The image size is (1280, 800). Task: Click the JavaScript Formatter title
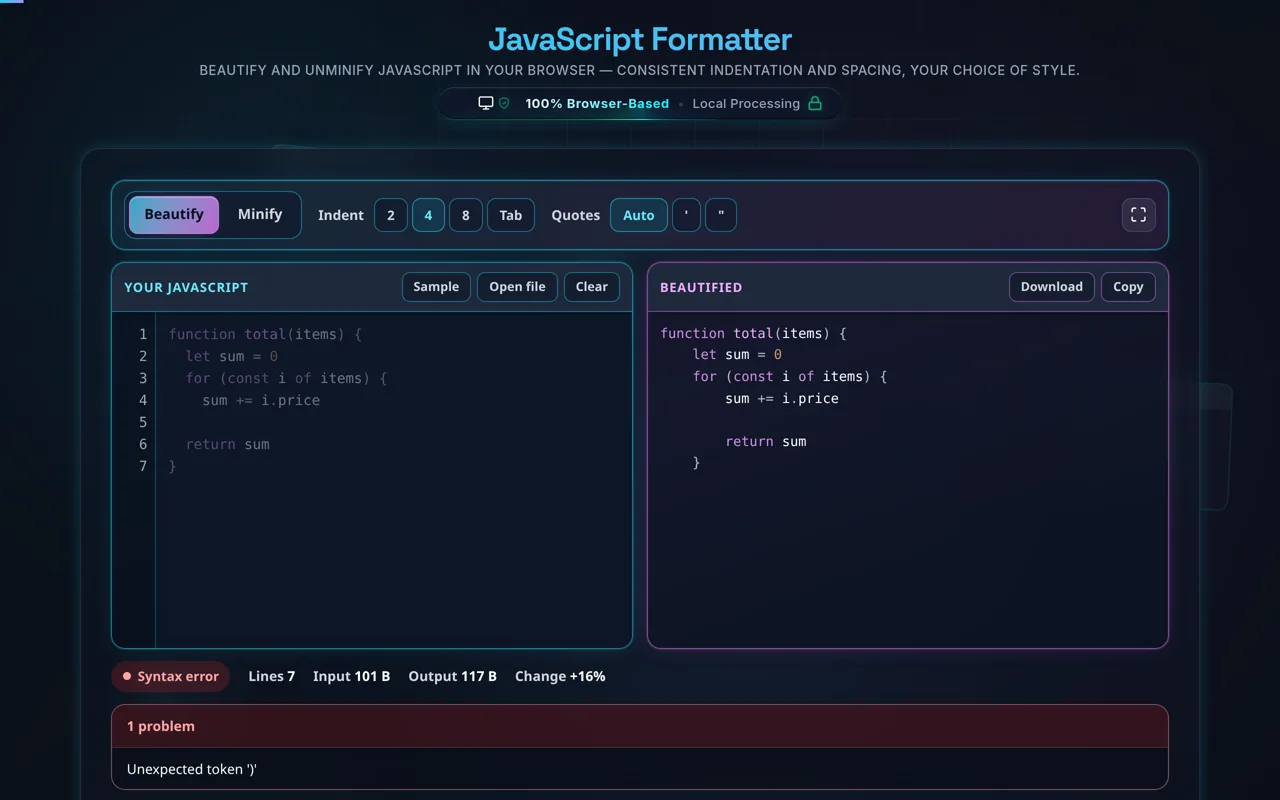(x=640, y=39)
